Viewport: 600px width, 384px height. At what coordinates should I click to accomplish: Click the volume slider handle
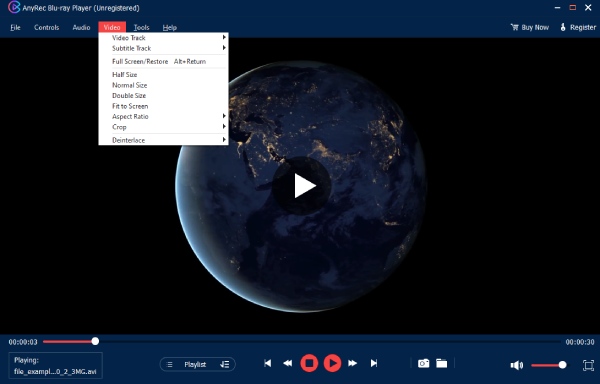pyautogui.click(x=562, y=365)
